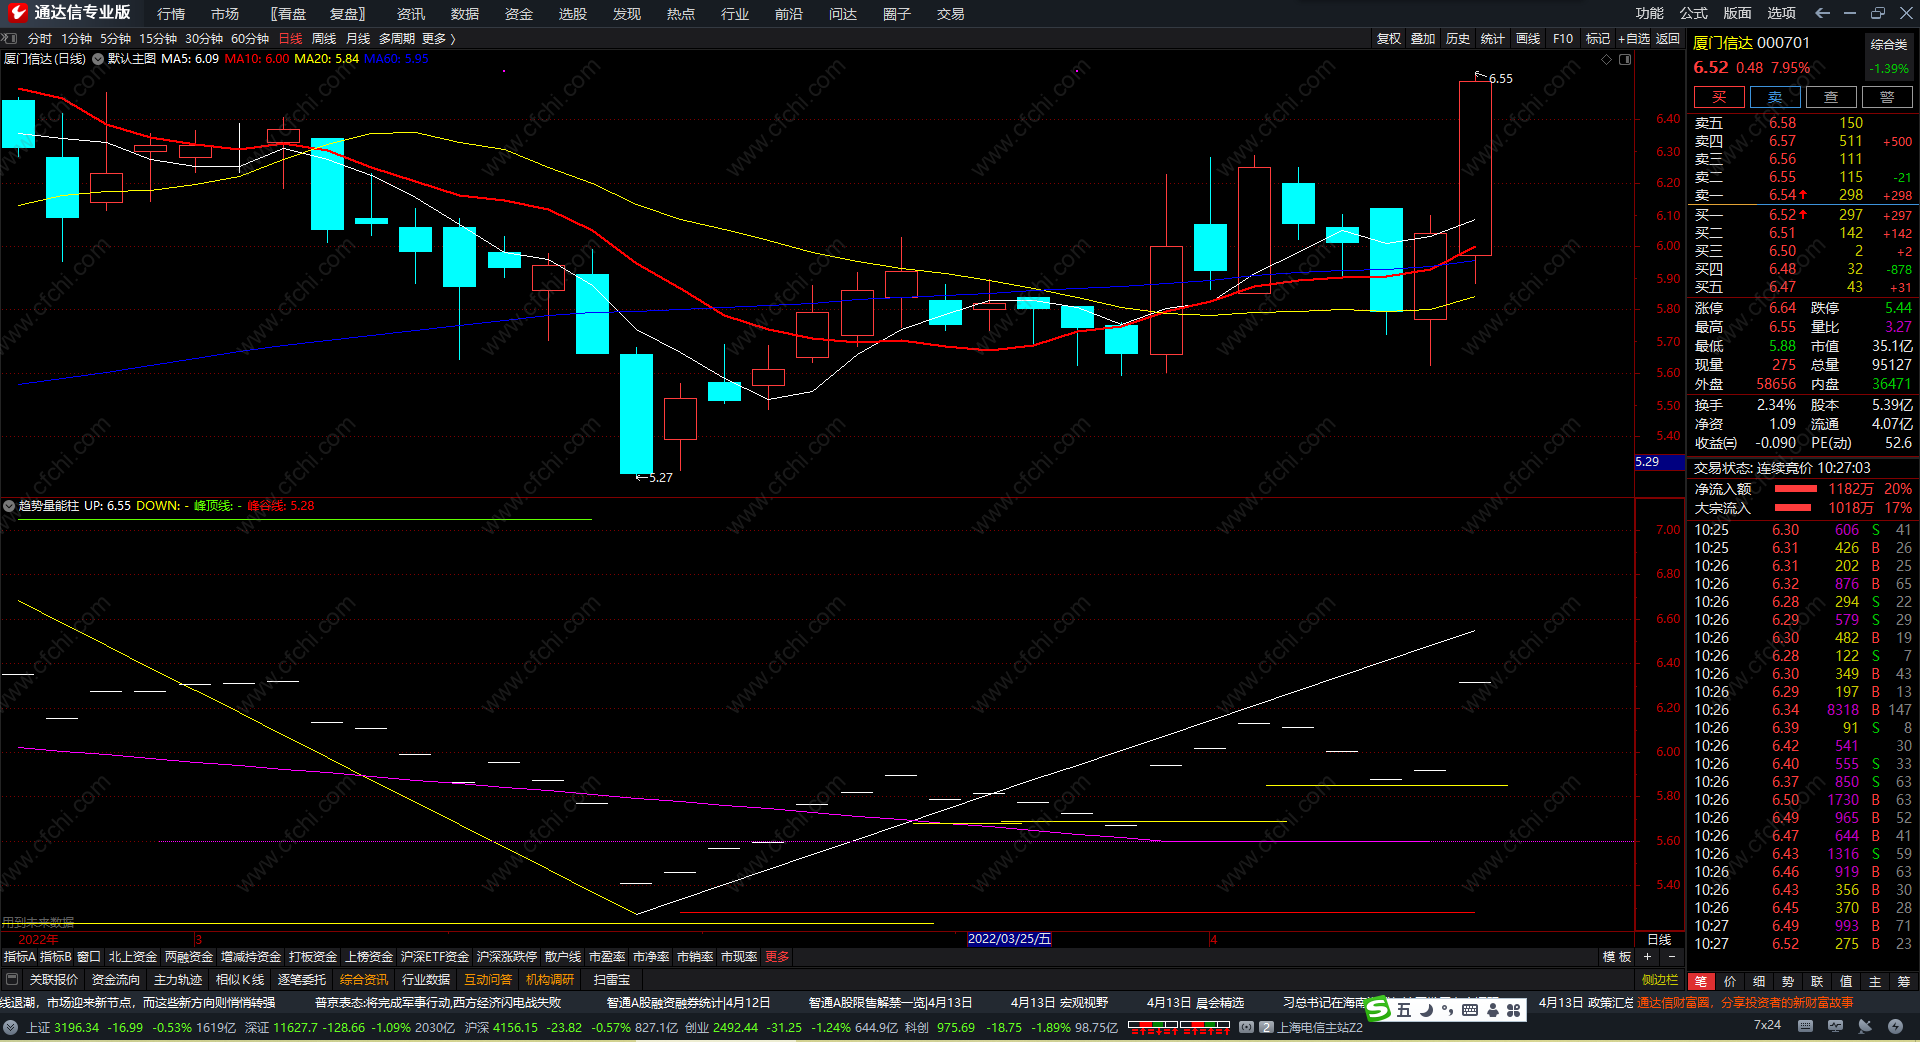Viewport: 1920px width, 1042px height.
Task: Click the broadcast icon before 上海电信主站Z2
Action: 1246,1027
